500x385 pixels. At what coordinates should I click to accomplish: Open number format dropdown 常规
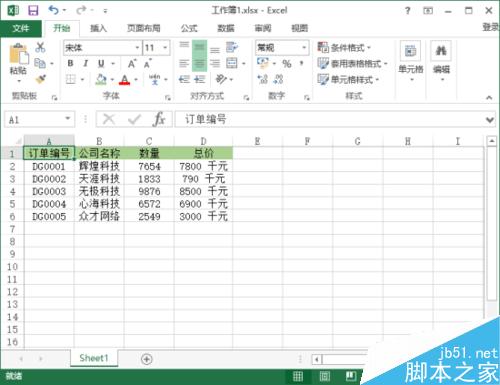tap(304, 48)
